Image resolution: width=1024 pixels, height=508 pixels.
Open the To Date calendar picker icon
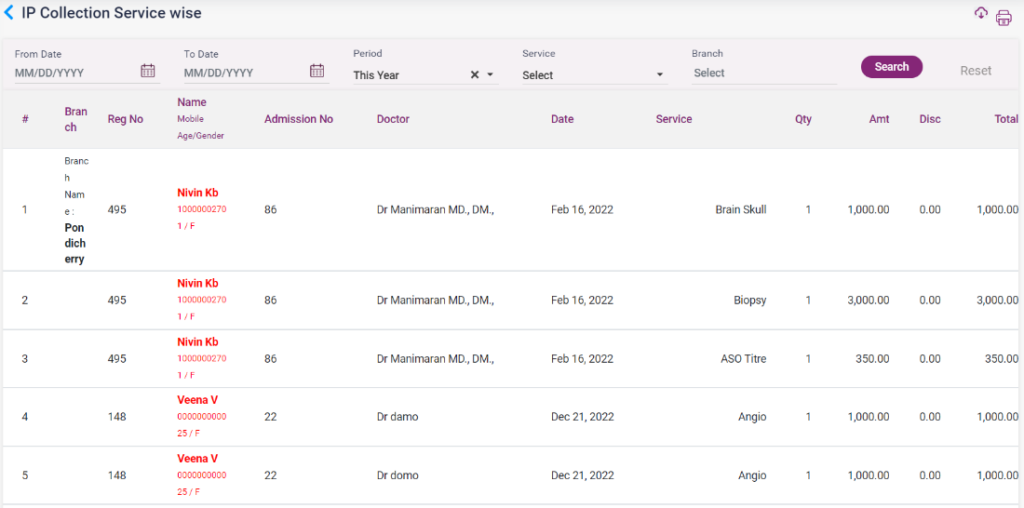click(x=317, y=71)
